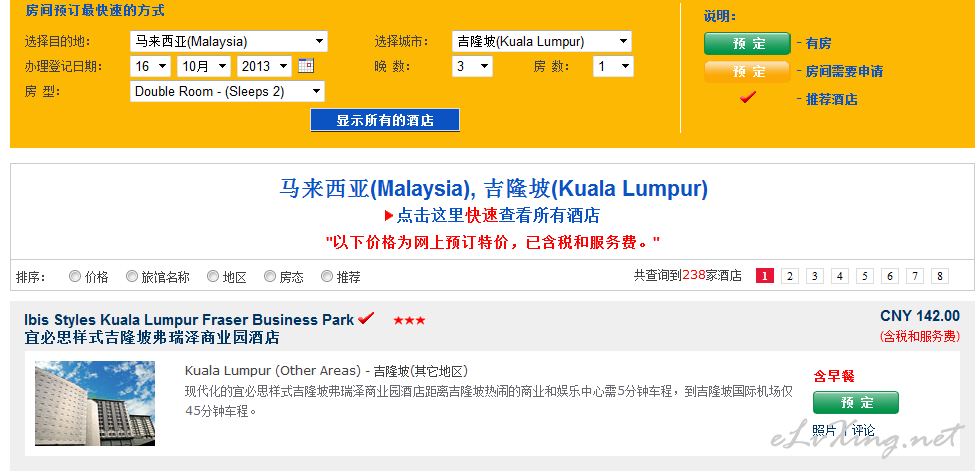
Task: Go to results page 2
Action: pos(790,276)
